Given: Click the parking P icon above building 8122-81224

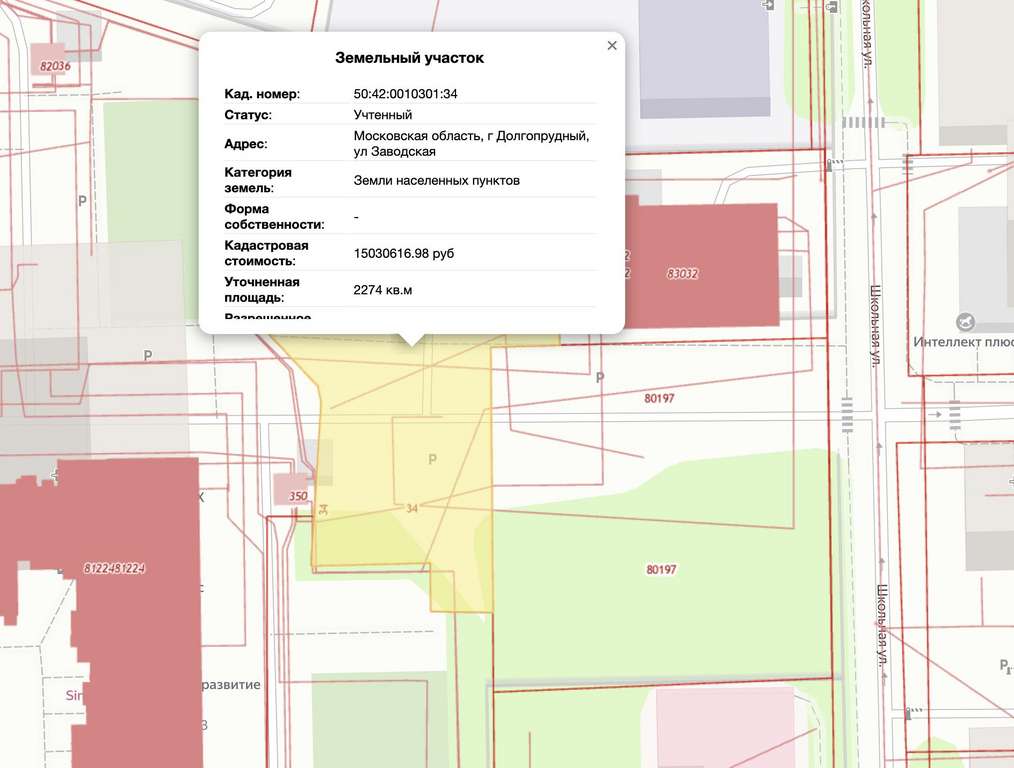Looking at the screenshot, I should click(x=147, y=356).
